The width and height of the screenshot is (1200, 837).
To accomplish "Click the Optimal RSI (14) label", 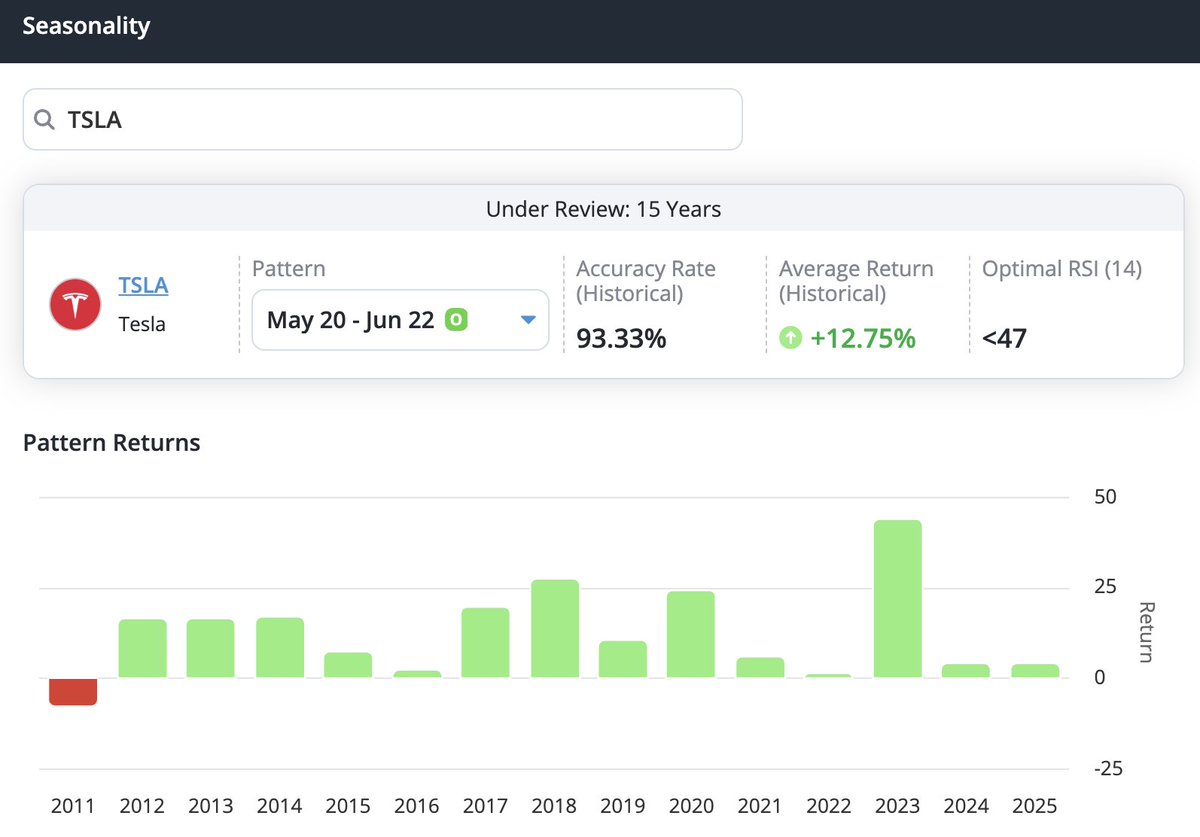I will pos(1062,268).
